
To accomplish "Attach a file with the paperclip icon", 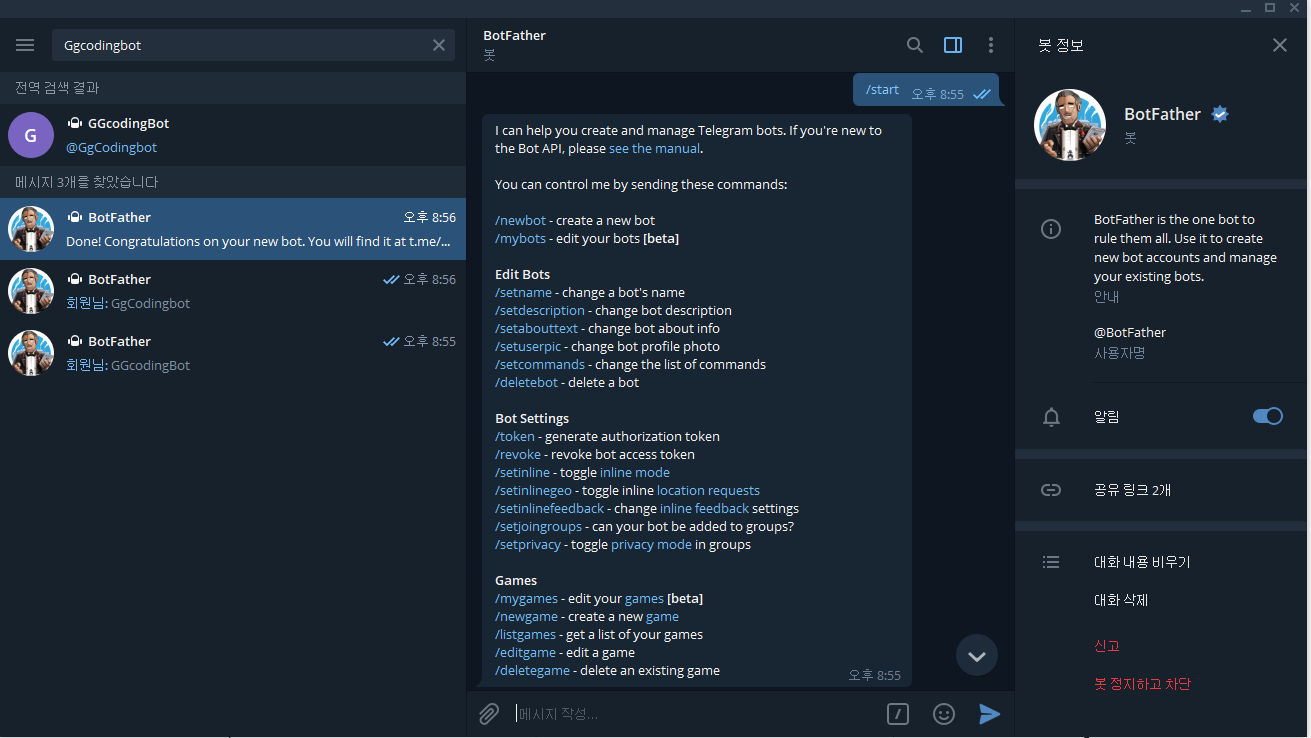I will tap(488, 714).
